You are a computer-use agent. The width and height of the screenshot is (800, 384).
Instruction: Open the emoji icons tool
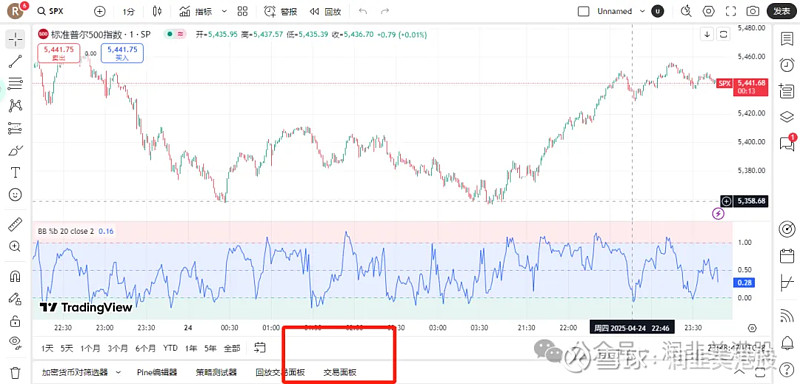pos(15,195)
